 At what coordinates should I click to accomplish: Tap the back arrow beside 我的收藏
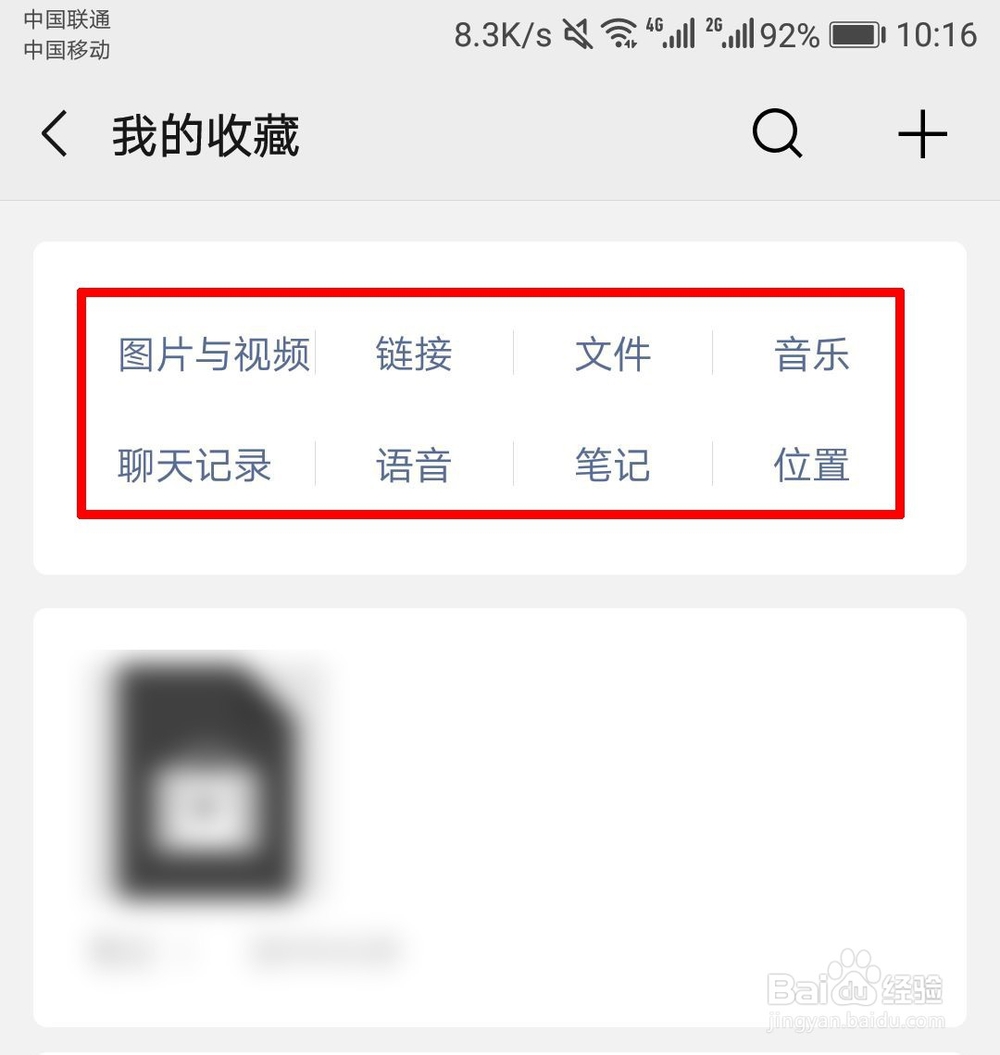(55, 134)
